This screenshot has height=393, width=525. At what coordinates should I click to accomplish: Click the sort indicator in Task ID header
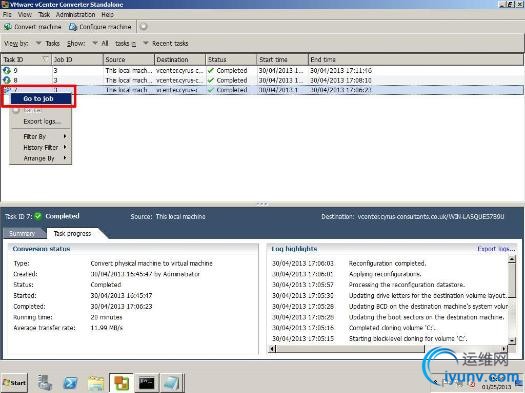[x=45, y=59]
